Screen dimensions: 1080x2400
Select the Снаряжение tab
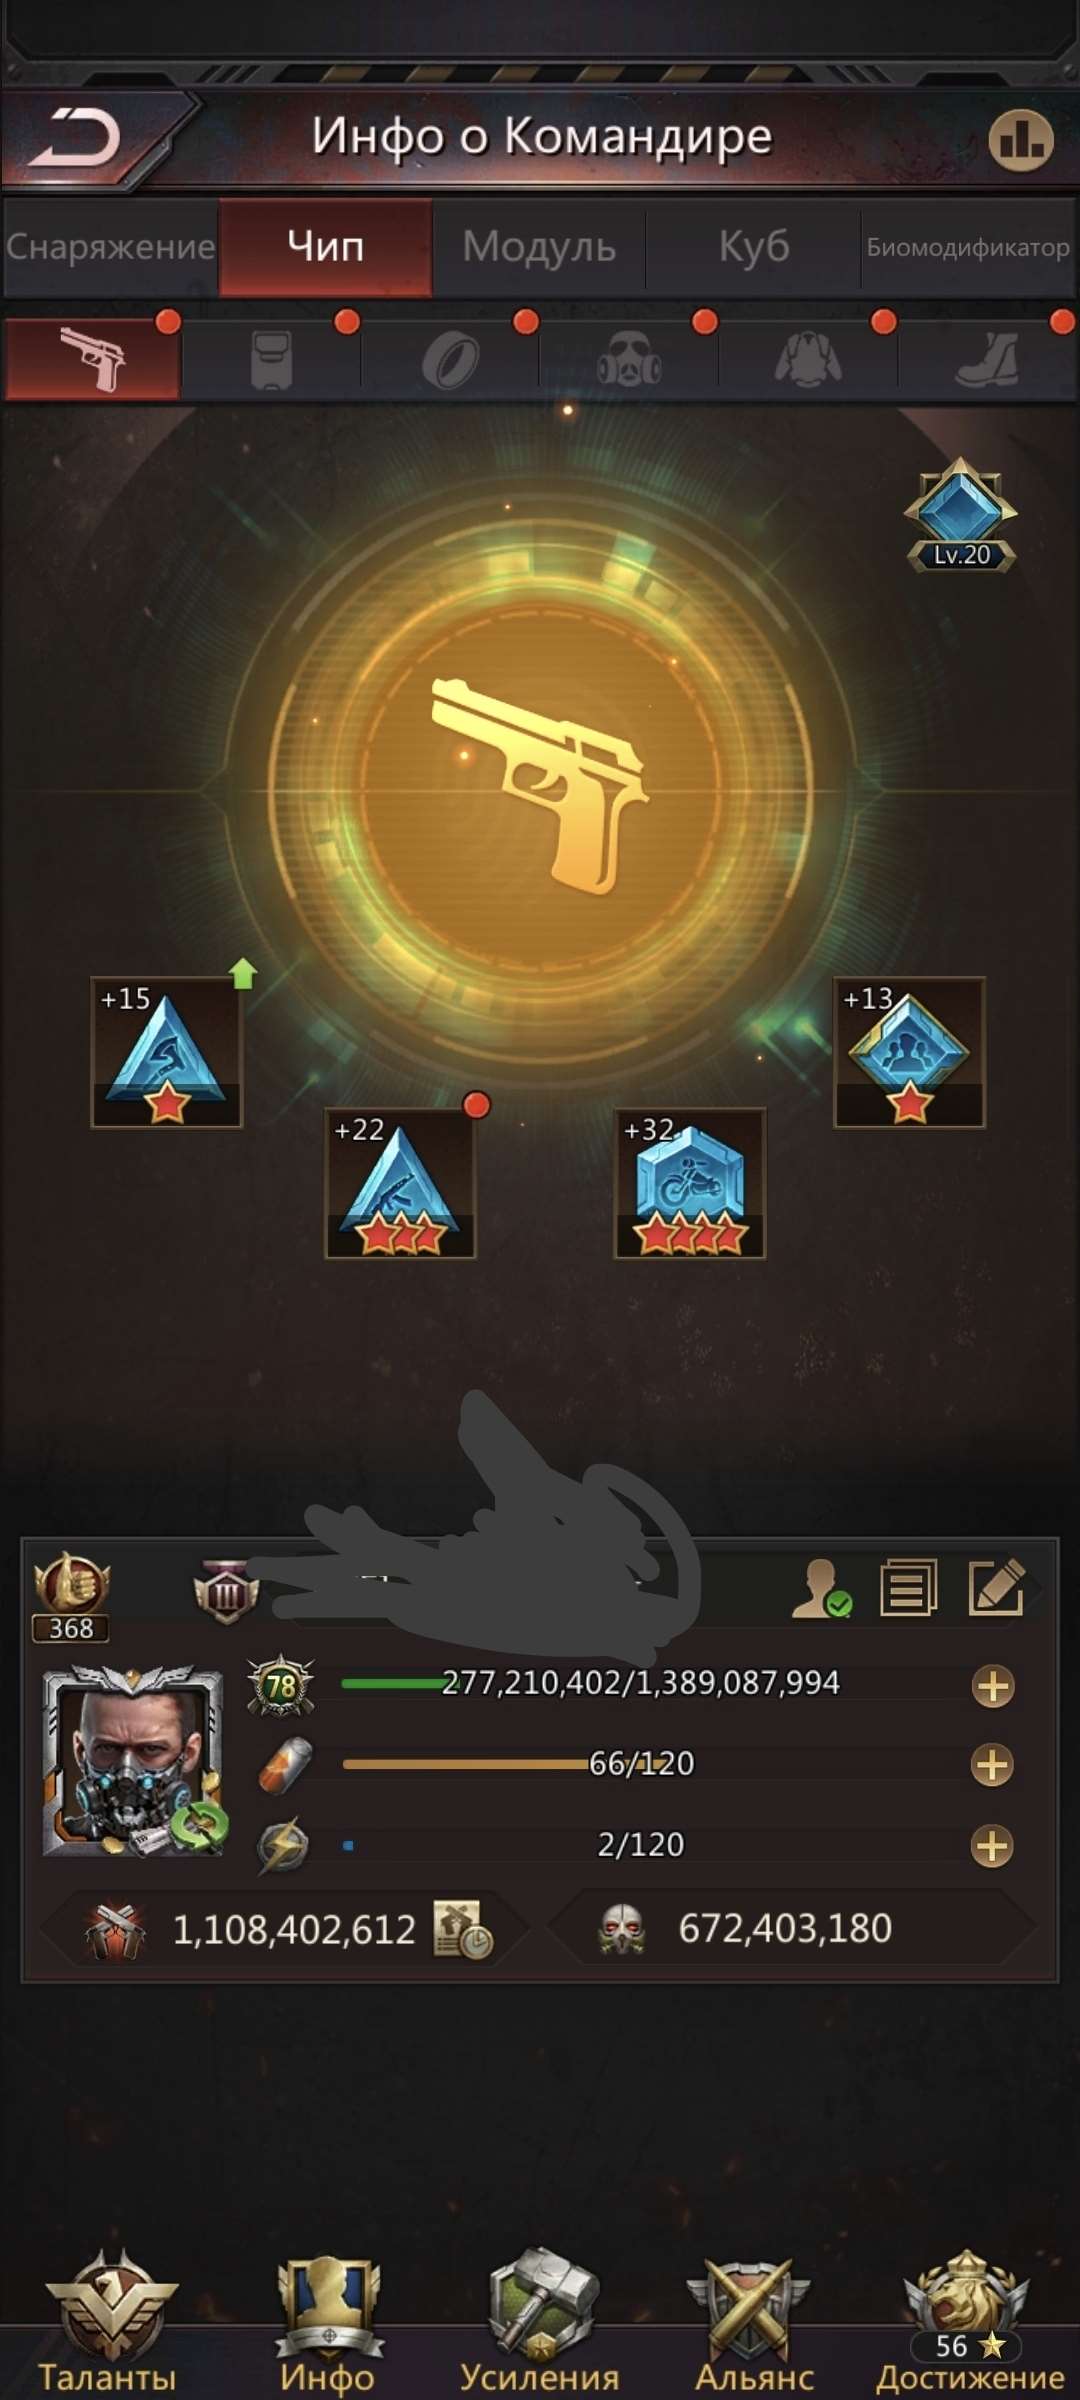(110, 247)
